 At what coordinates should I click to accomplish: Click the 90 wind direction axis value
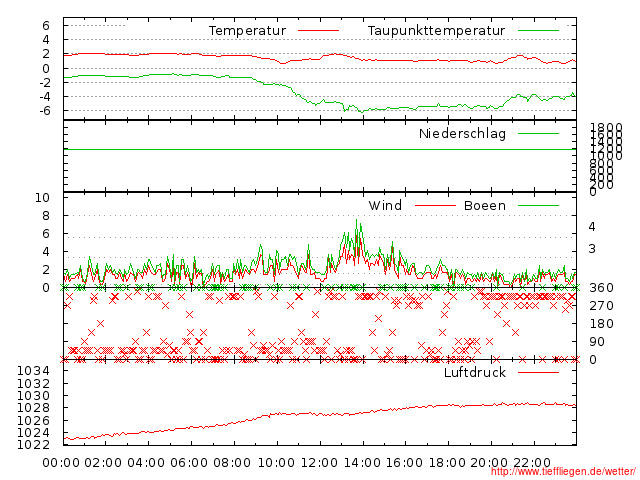click(x=597, y=342)
